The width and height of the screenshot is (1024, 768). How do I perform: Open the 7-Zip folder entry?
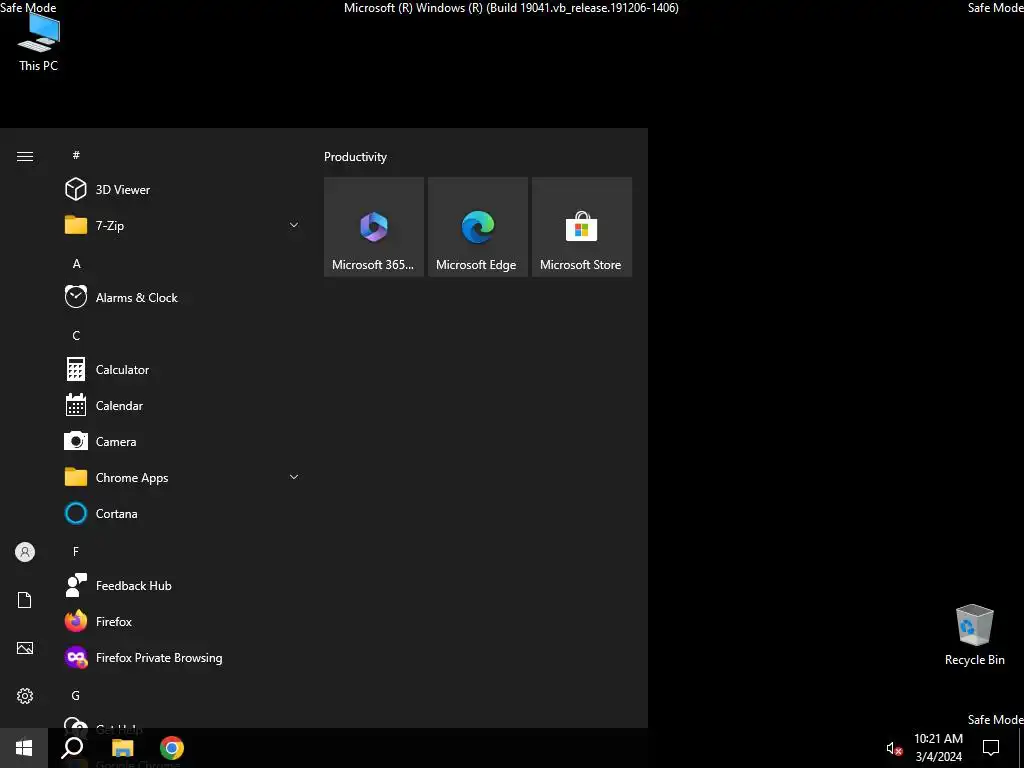coord(181,225)
